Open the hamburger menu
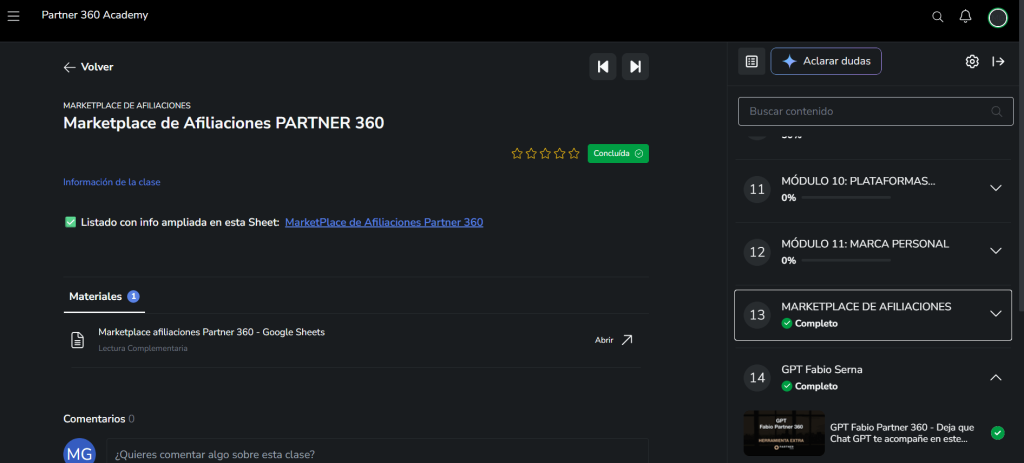Viewport: 1024px width, 463px height. (14, 16)
